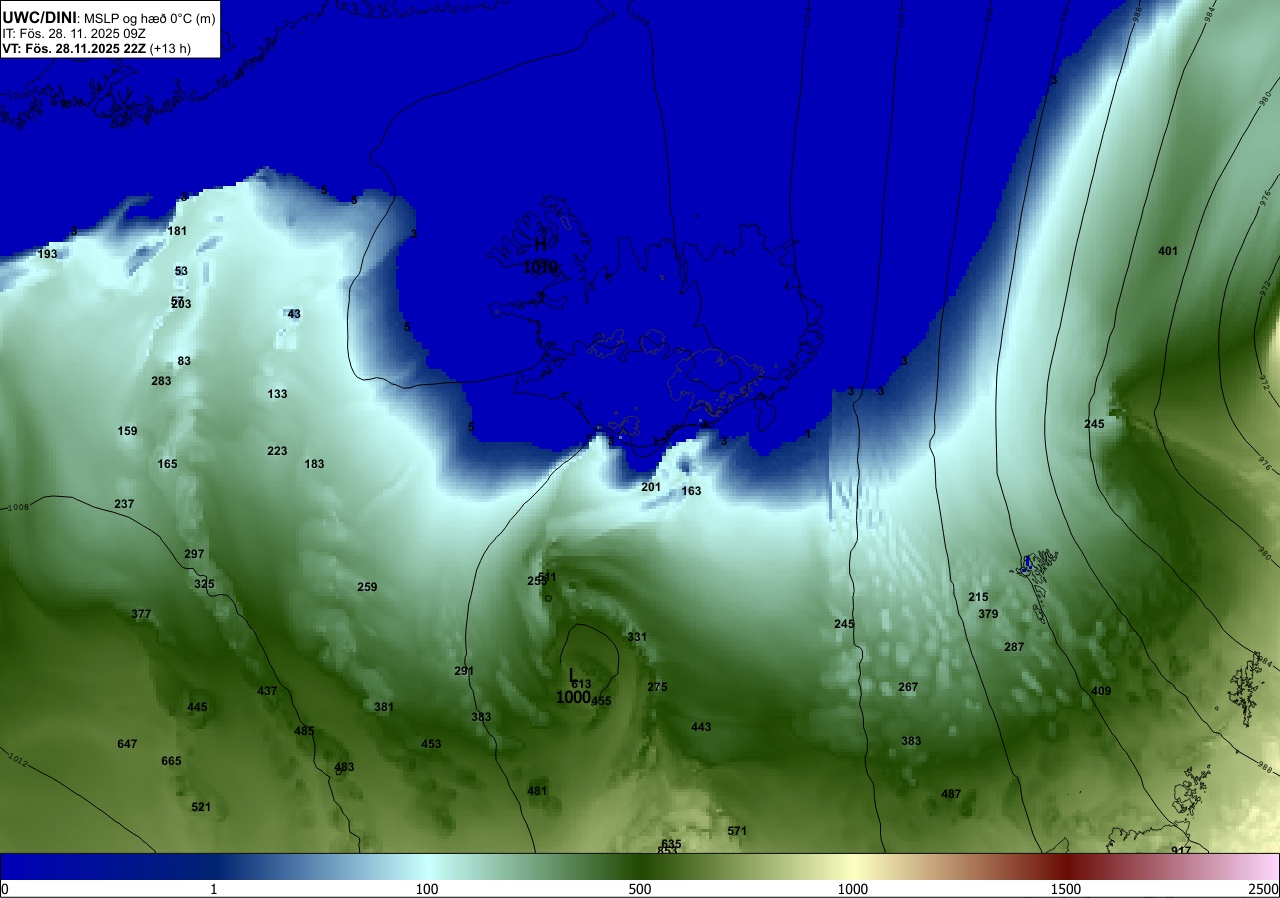Pick the 665 value label
This screenshot has width=1280, height=898.
pyautogui.click(x=171, y=761)
